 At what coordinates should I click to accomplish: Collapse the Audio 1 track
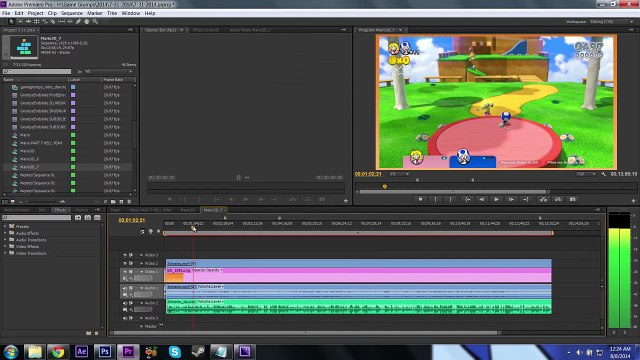click(142, 288)
